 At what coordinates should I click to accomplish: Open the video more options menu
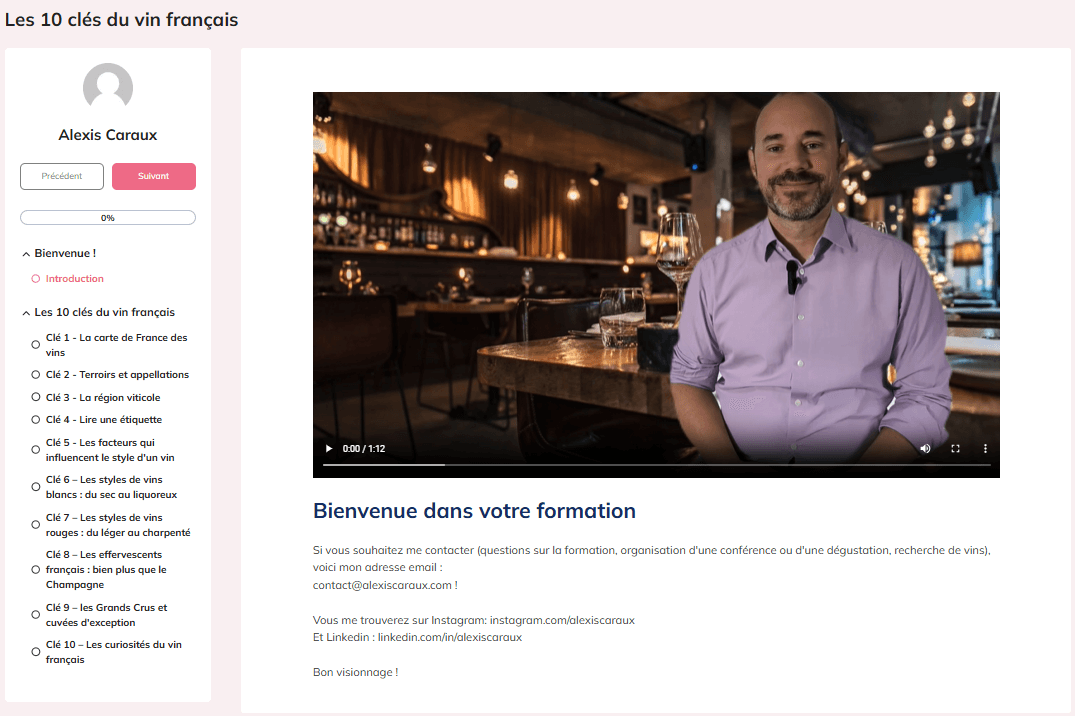(x=986, y=449)
